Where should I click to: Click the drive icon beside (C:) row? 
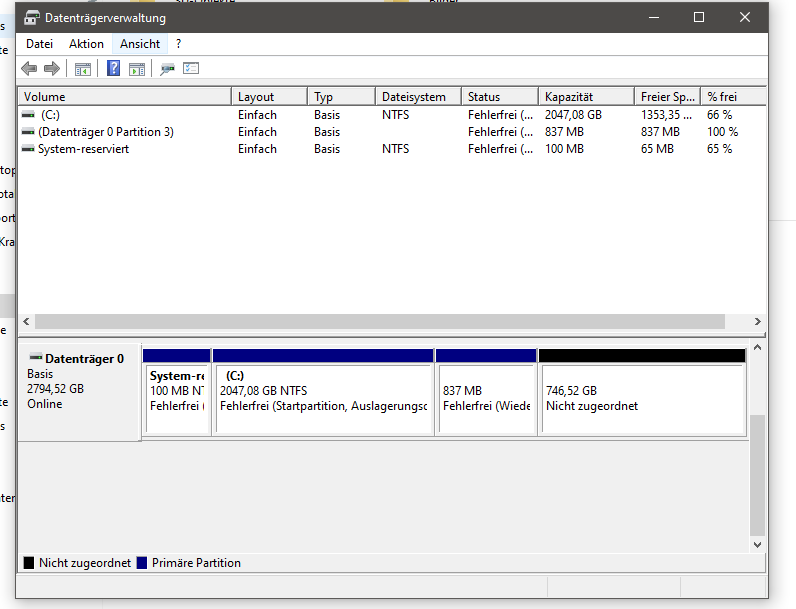(x=28, y=115)
